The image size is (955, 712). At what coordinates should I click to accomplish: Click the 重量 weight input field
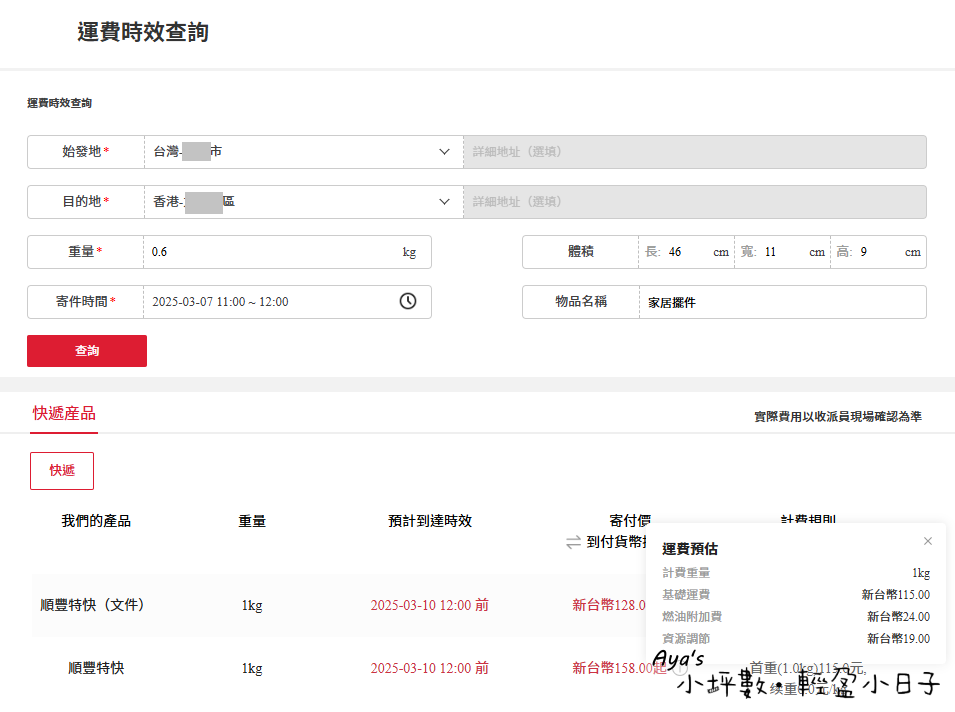pyautogui.click(x=270, y=252)
